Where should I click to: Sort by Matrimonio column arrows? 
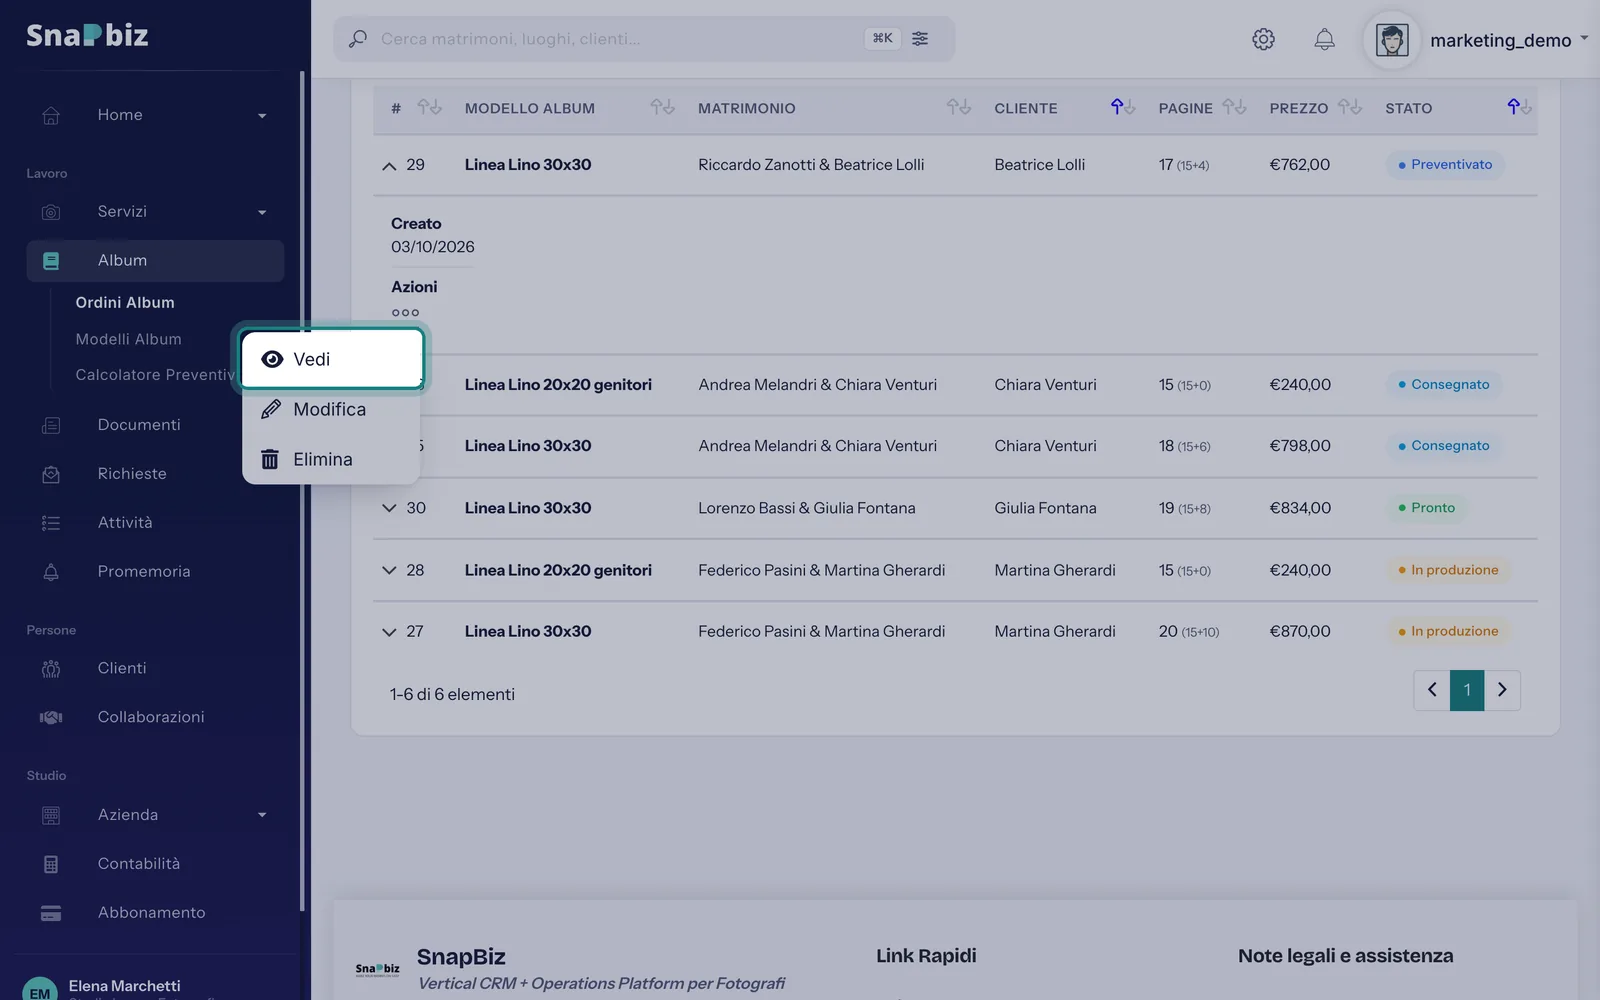point(958,107)
